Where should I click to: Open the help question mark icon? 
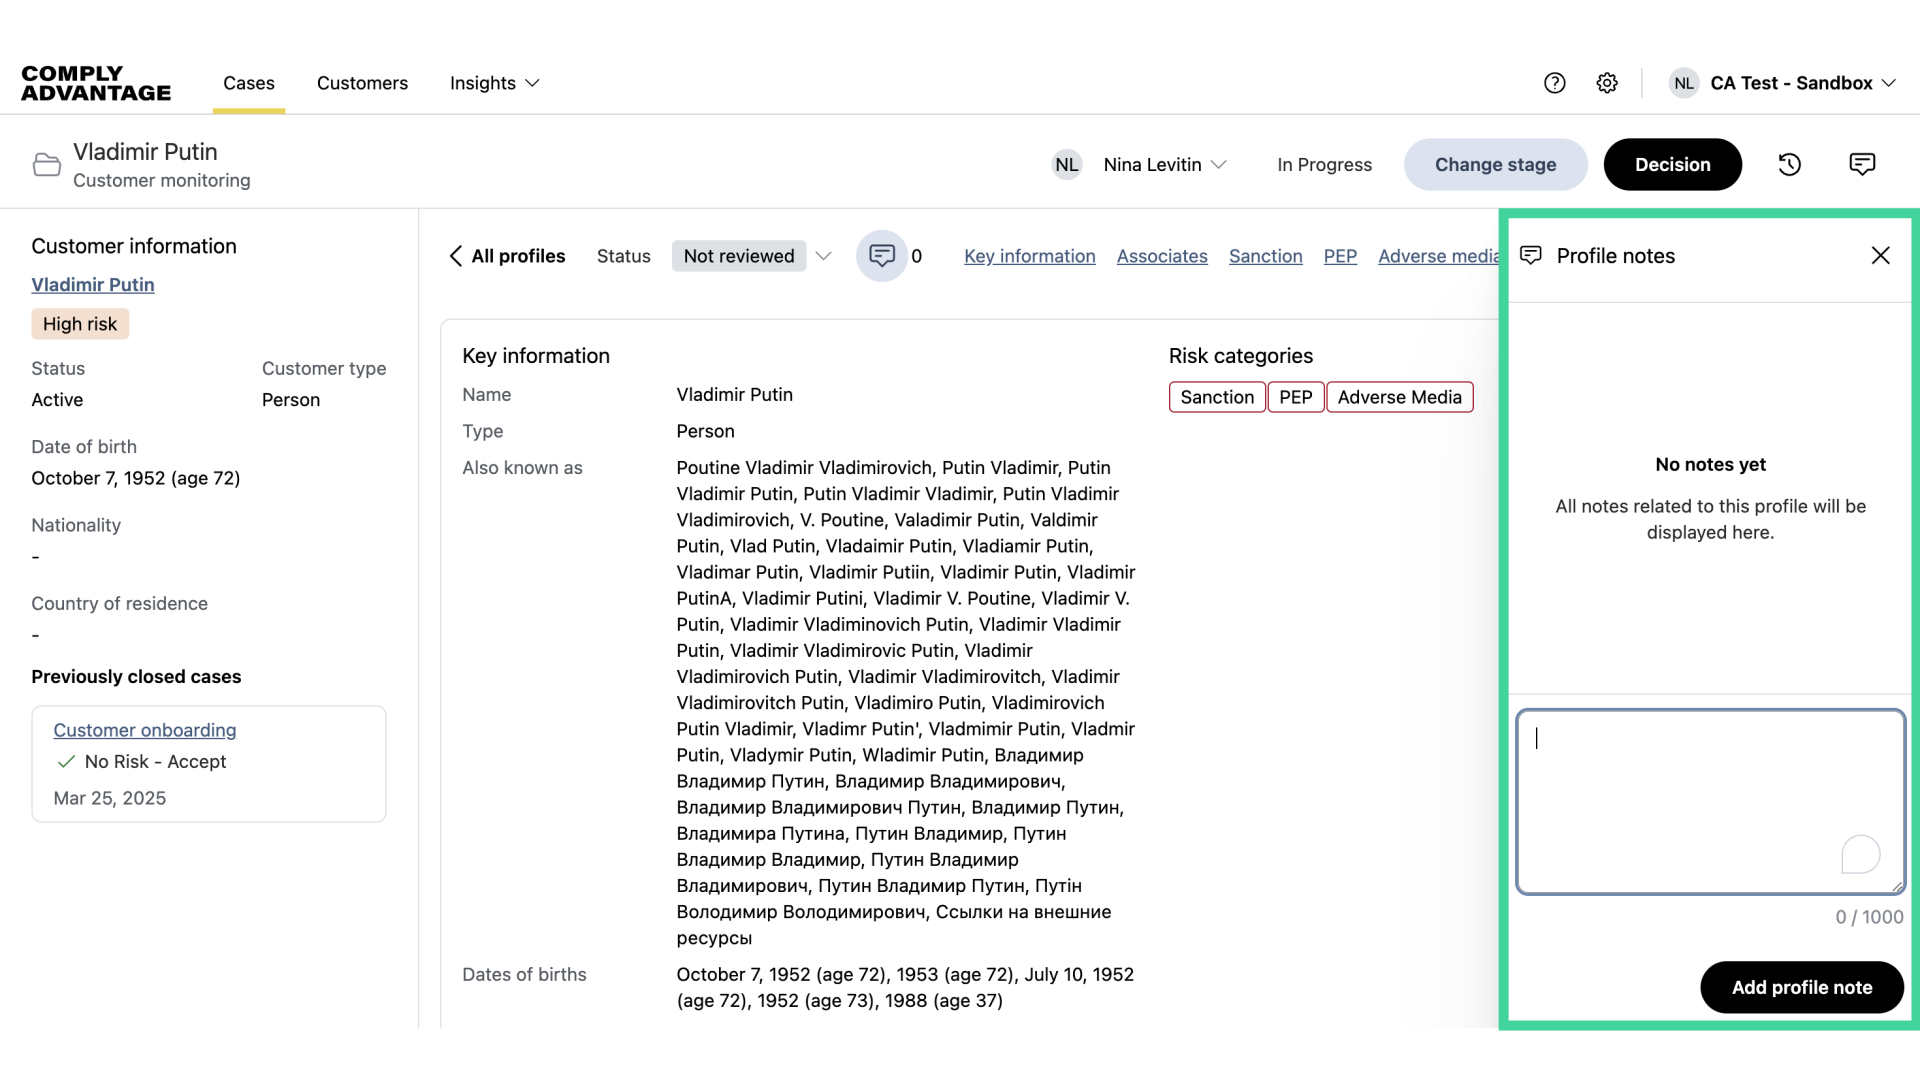pos(1555,83)
